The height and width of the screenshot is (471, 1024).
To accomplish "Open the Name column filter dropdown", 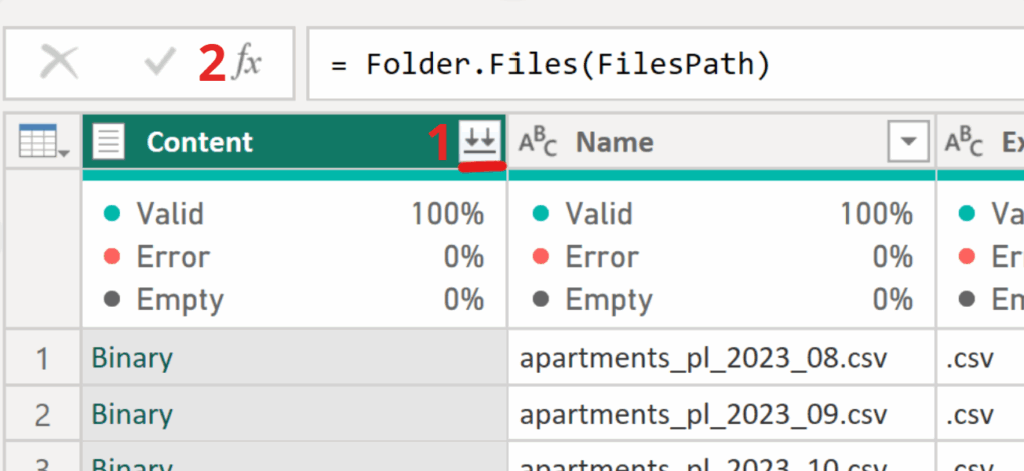I will tap(908, 143).
